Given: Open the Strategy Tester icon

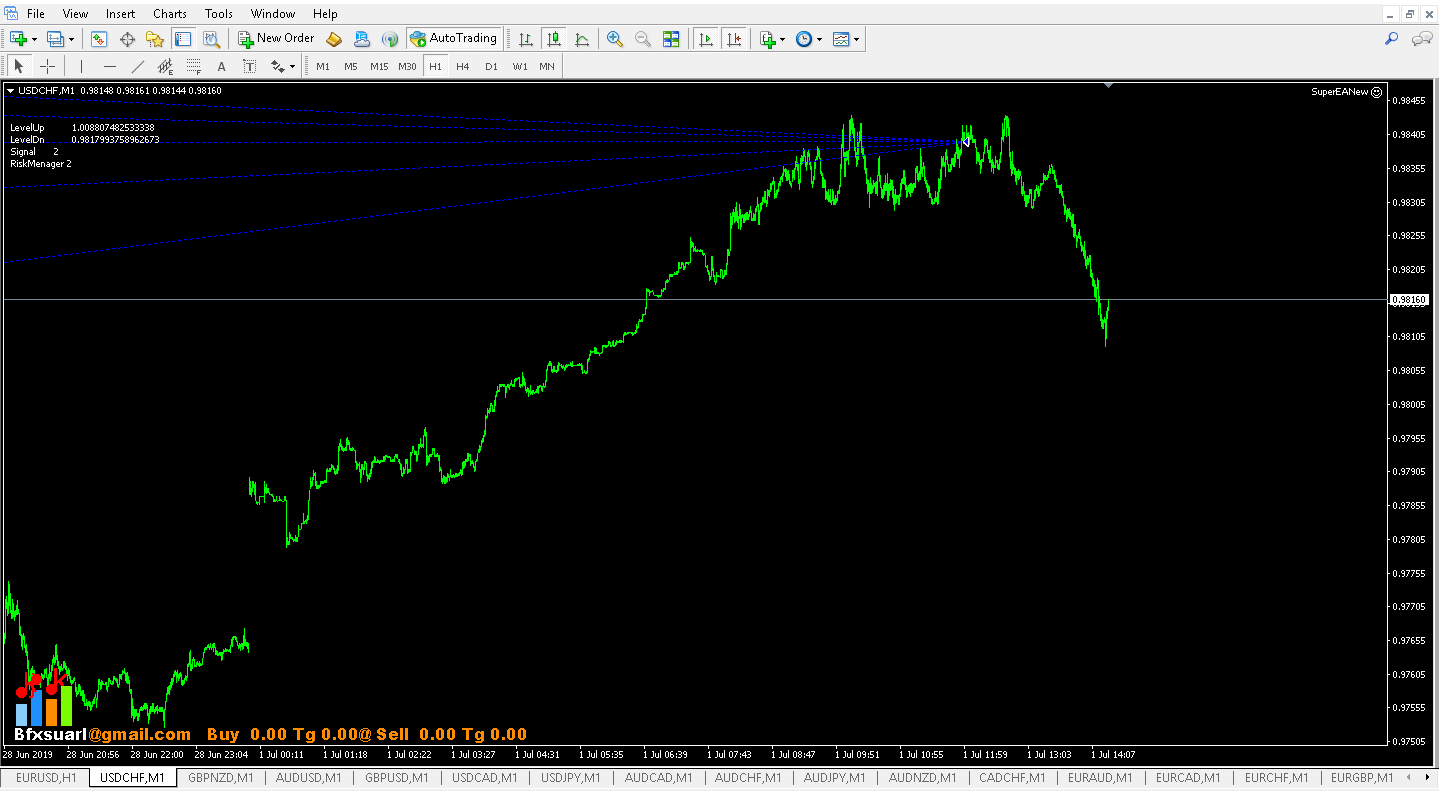Looking at the screenshot, I should point(211,39).
